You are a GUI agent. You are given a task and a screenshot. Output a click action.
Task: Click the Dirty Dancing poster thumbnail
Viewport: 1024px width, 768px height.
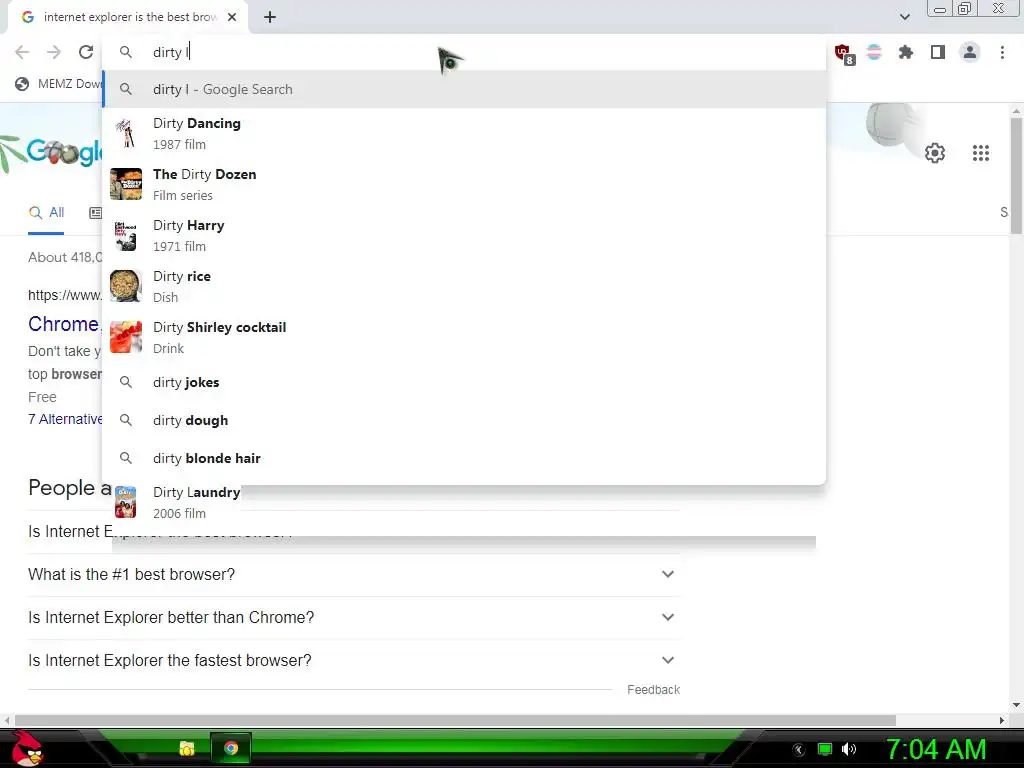126,133
